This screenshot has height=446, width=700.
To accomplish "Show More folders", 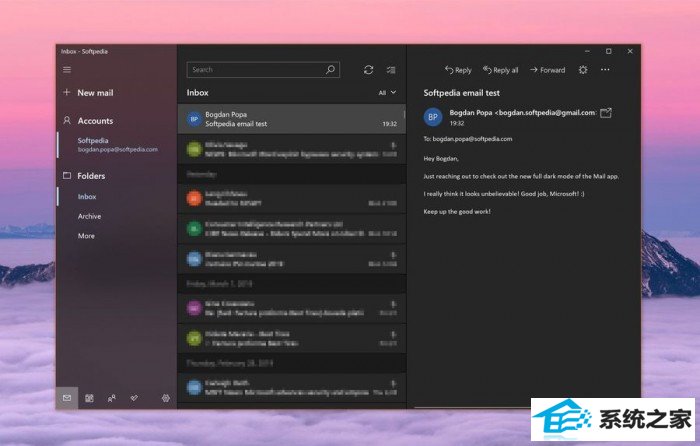I will (x=86, y=236).
